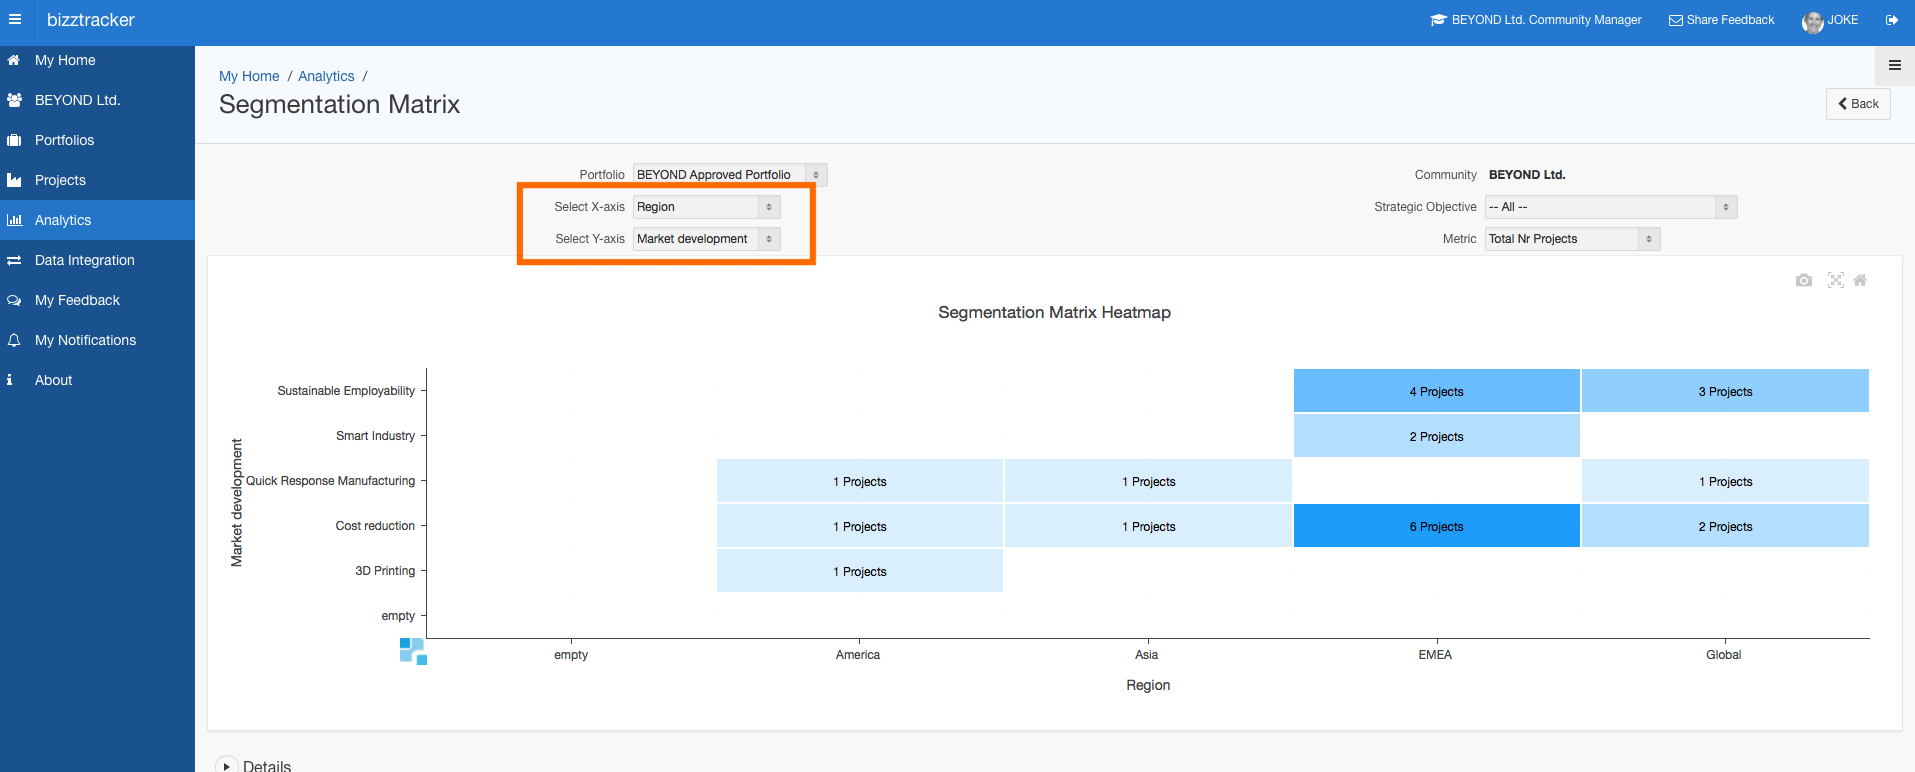Click the Analytics bar chart icon

coord(14,220)
